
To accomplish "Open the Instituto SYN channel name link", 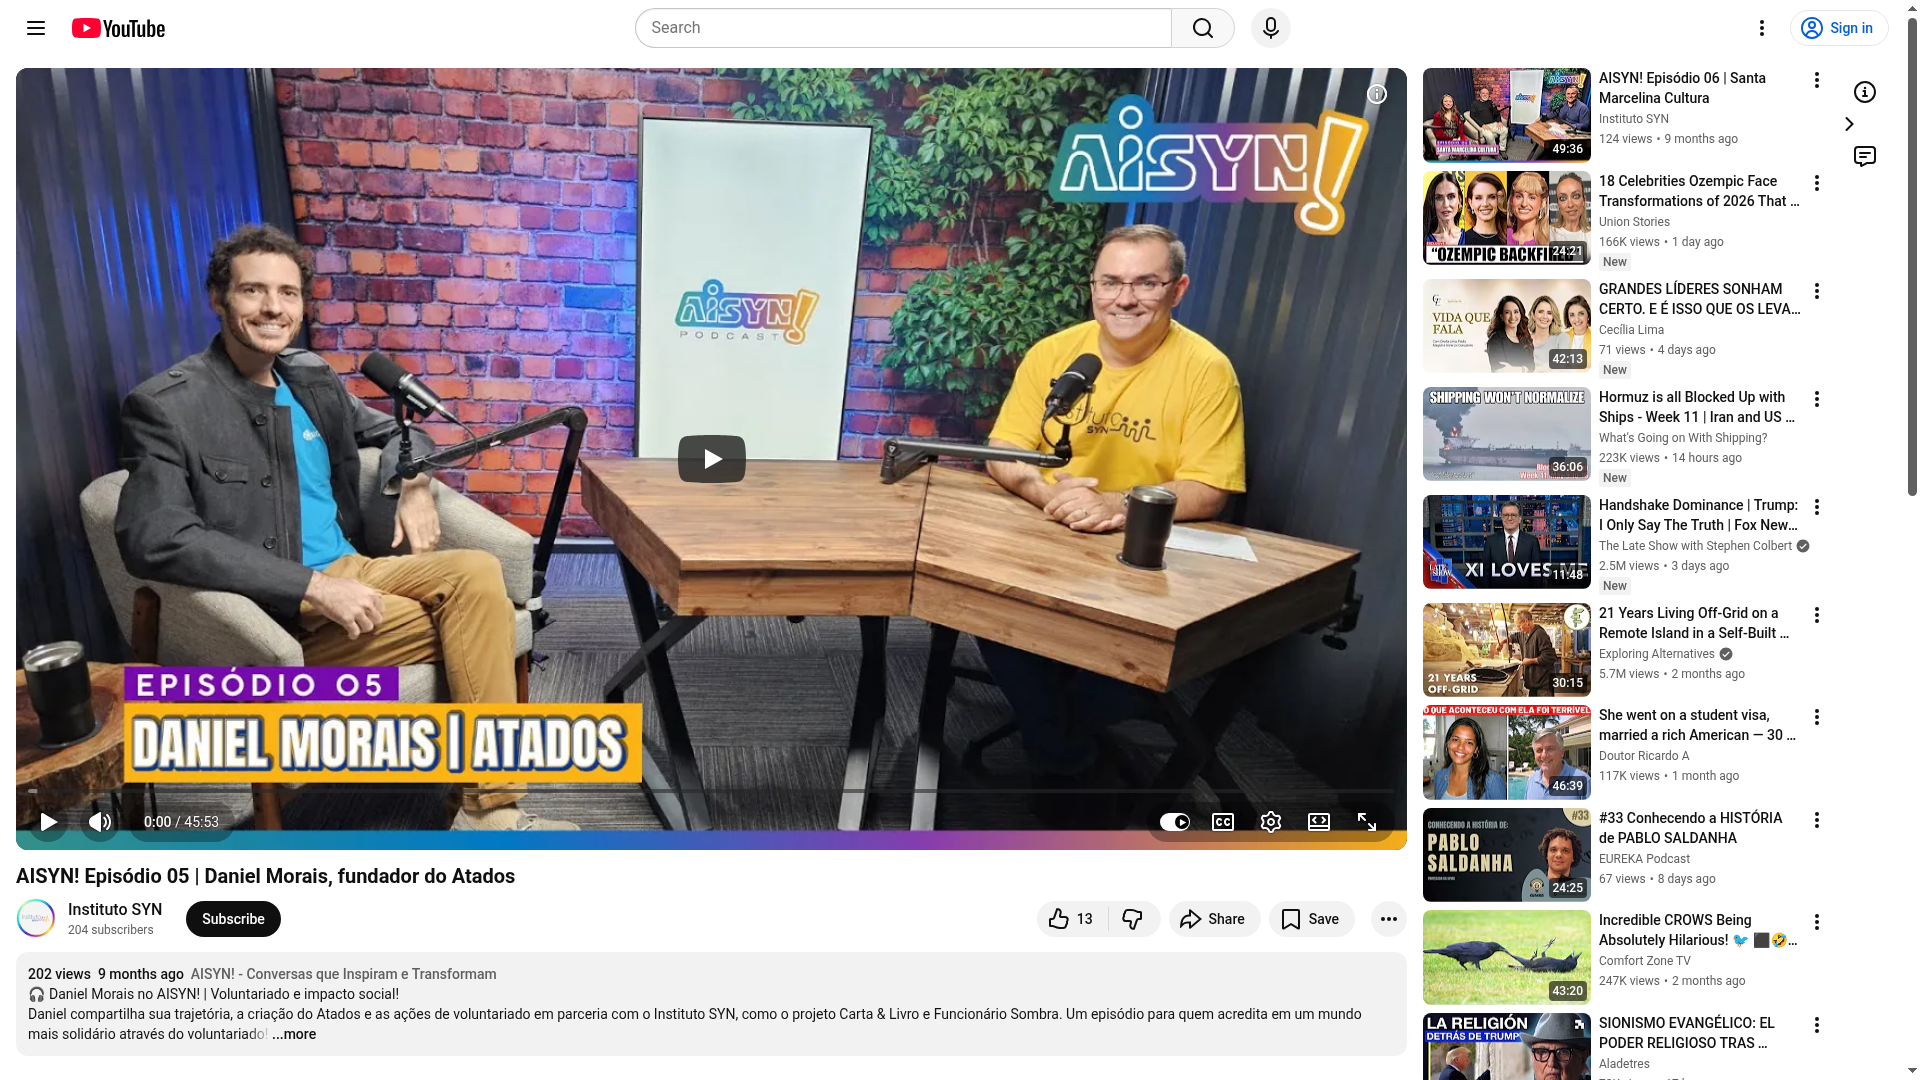I will coord(115,909).
